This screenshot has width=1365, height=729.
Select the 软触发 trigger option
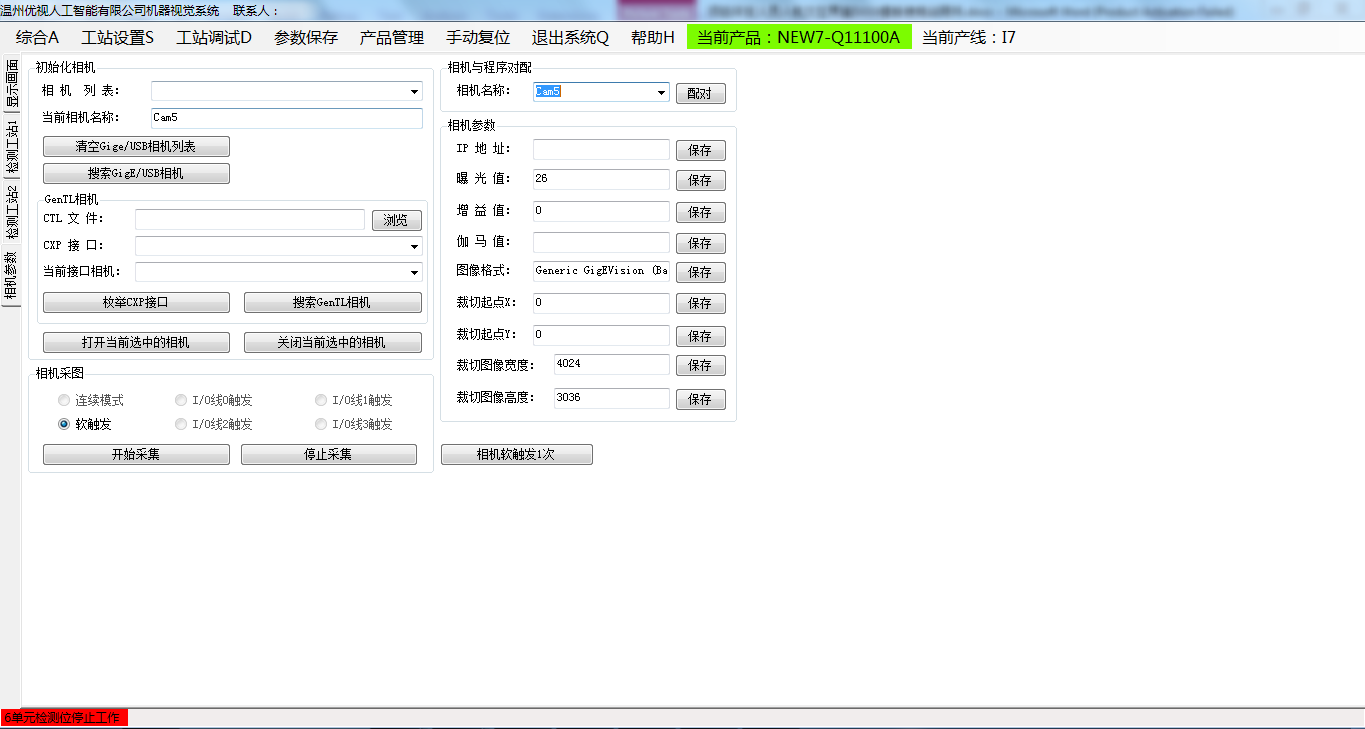[64, 424]
